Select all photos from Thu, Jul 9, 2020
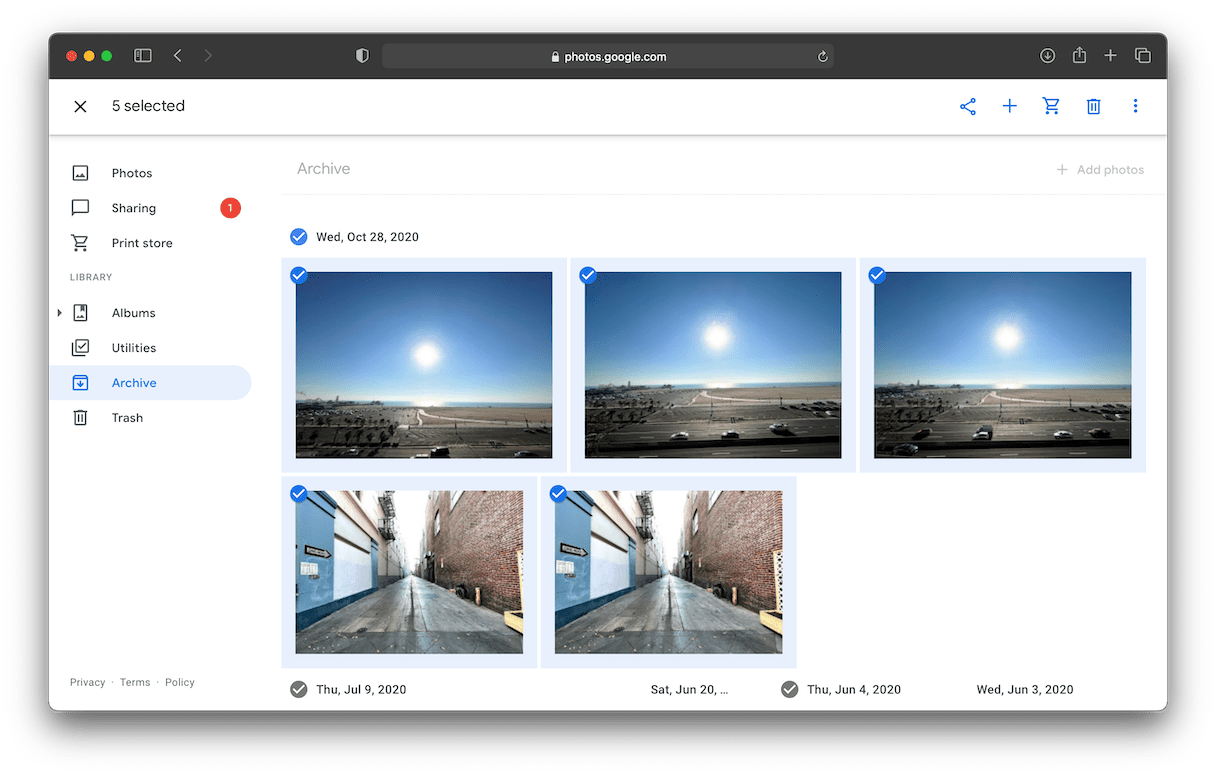The image size is (1216, 775). (x=298, y=689)
